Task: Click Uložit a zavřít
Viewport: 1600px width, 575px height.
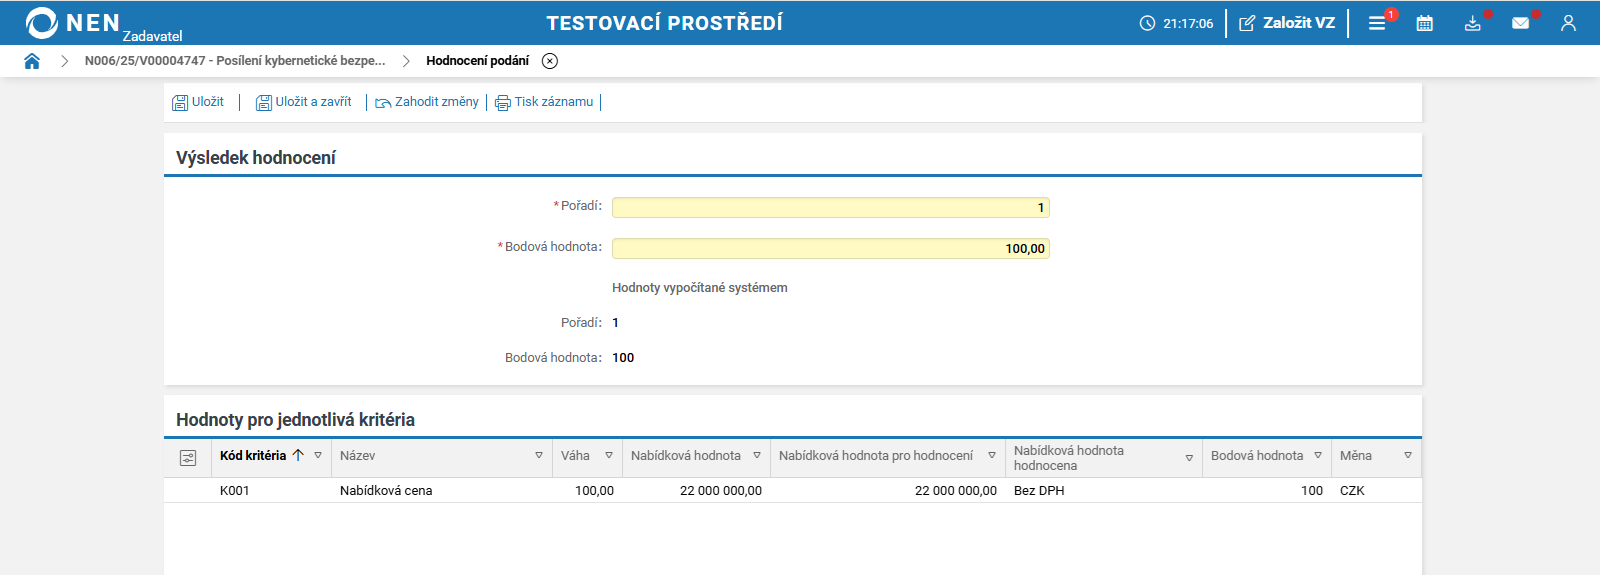Action: coord(304,102)
